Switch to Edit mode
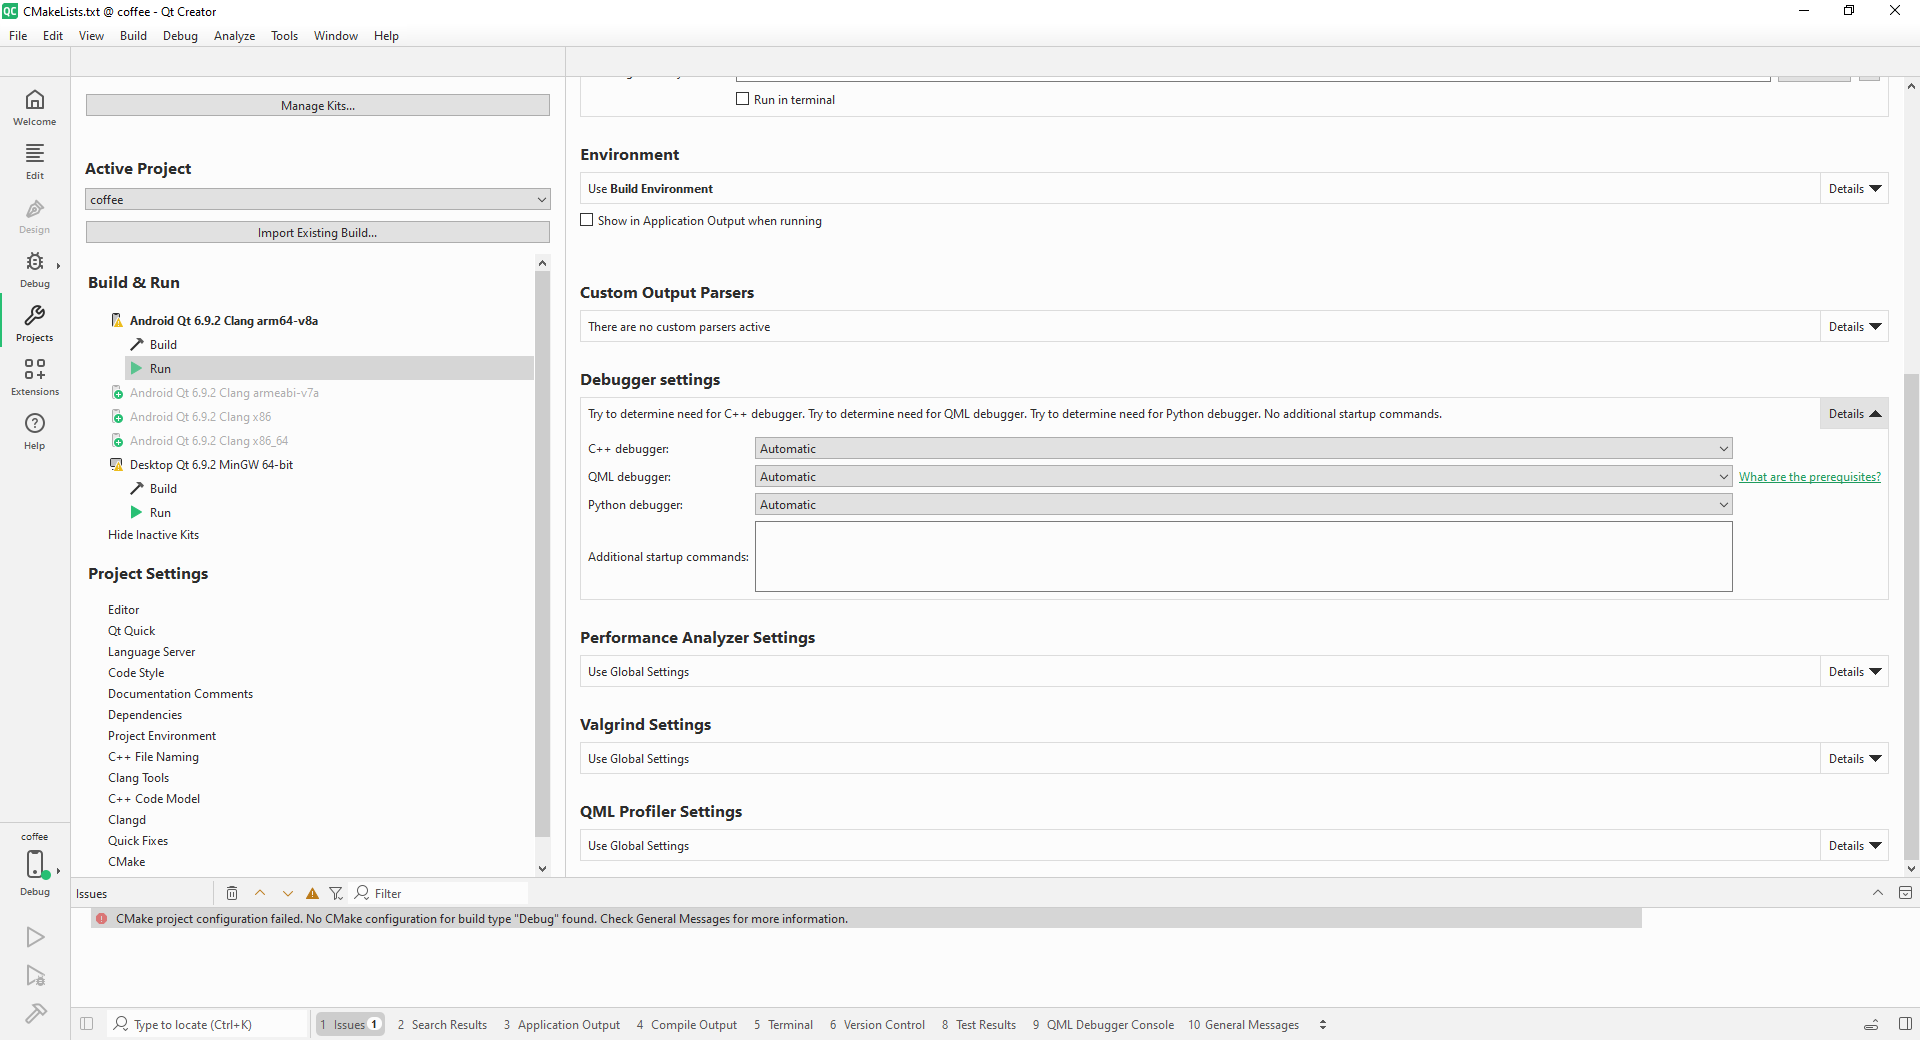1920x1040 pixels. (35, 162)
